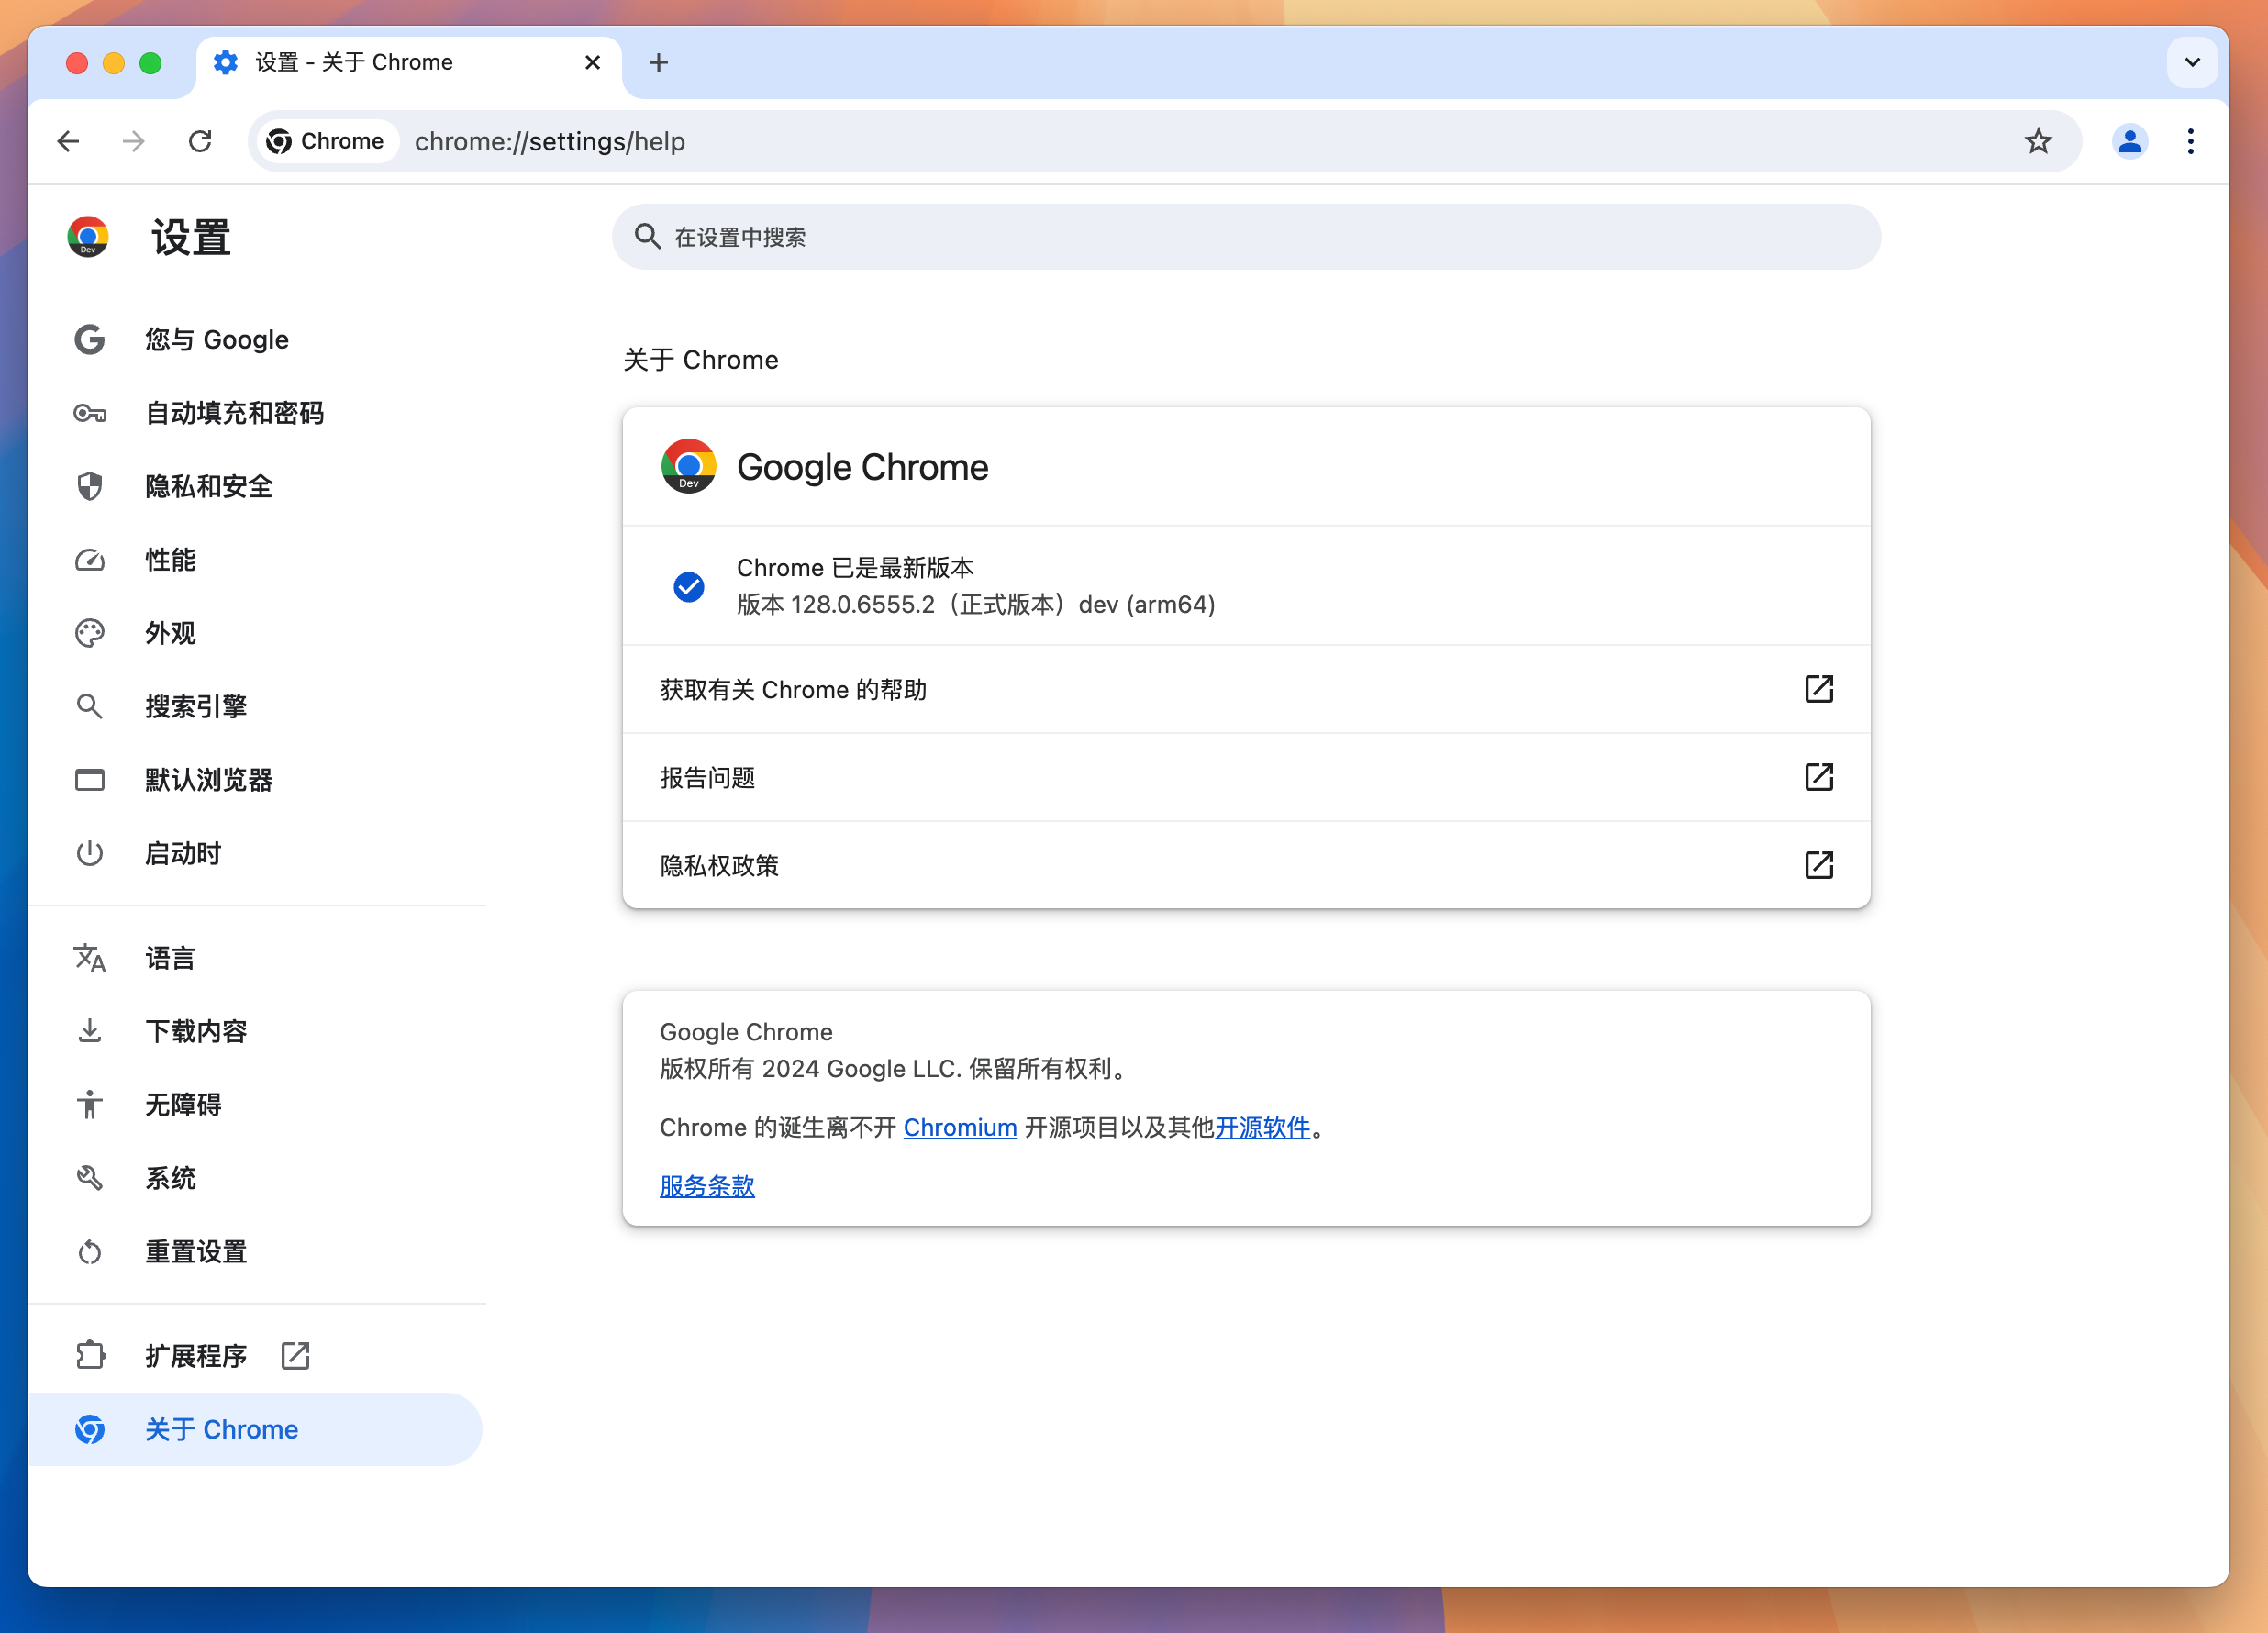Click the forward navigation arrow
Viewport: 2268px width, 1633px height.
click(134, 141)
